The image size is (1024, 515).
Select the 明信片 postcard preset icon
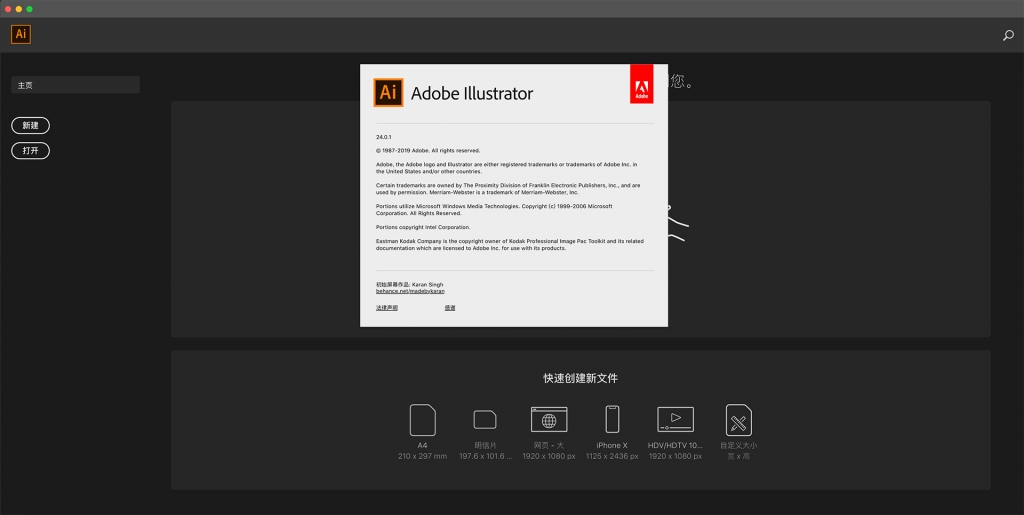[485, 420]
